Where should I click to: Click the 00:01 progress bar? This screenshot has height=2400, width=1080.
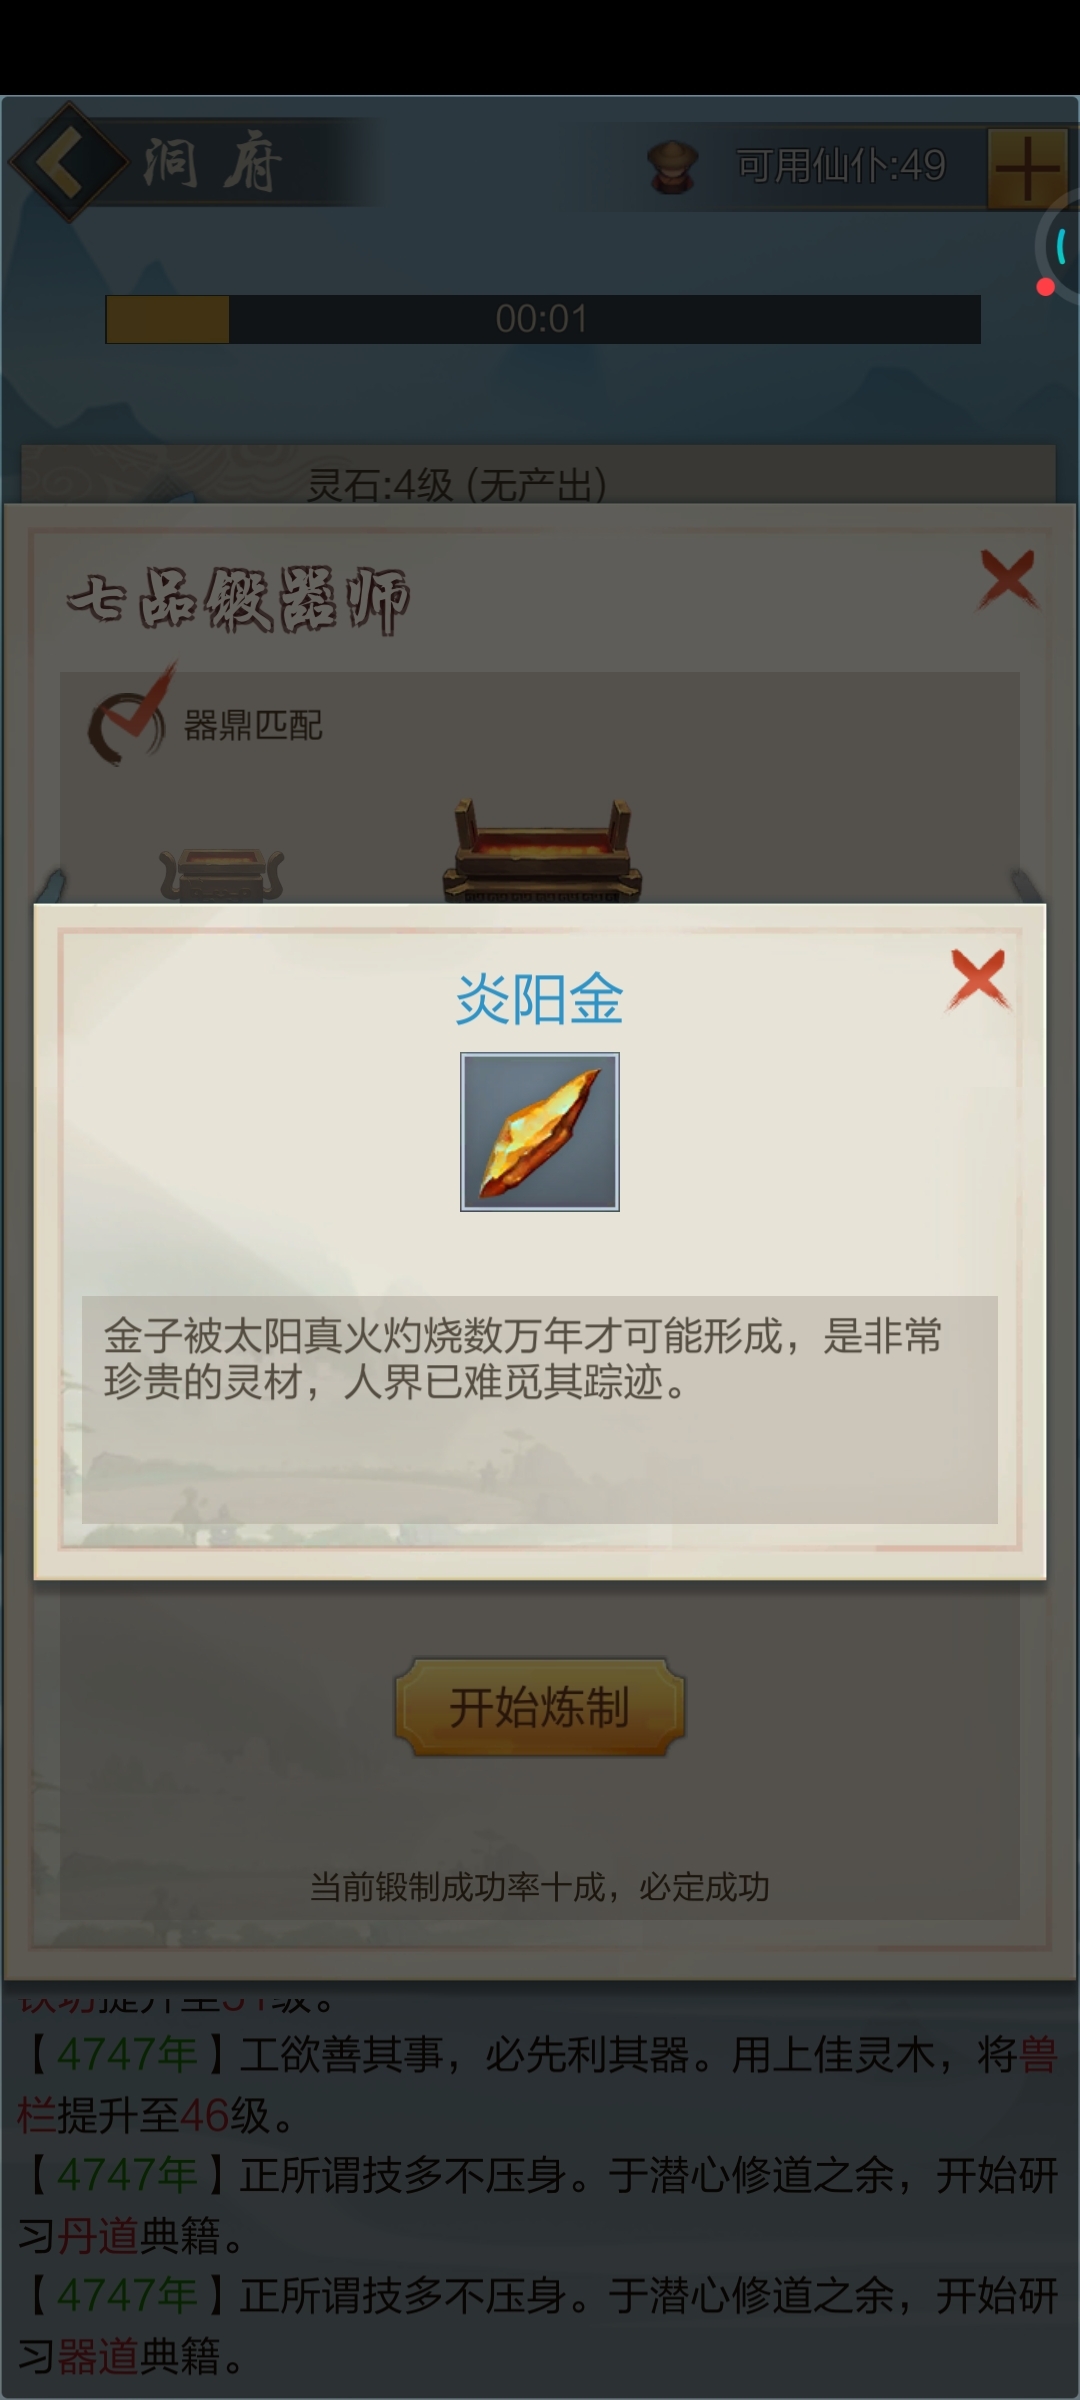pos(543,319)
